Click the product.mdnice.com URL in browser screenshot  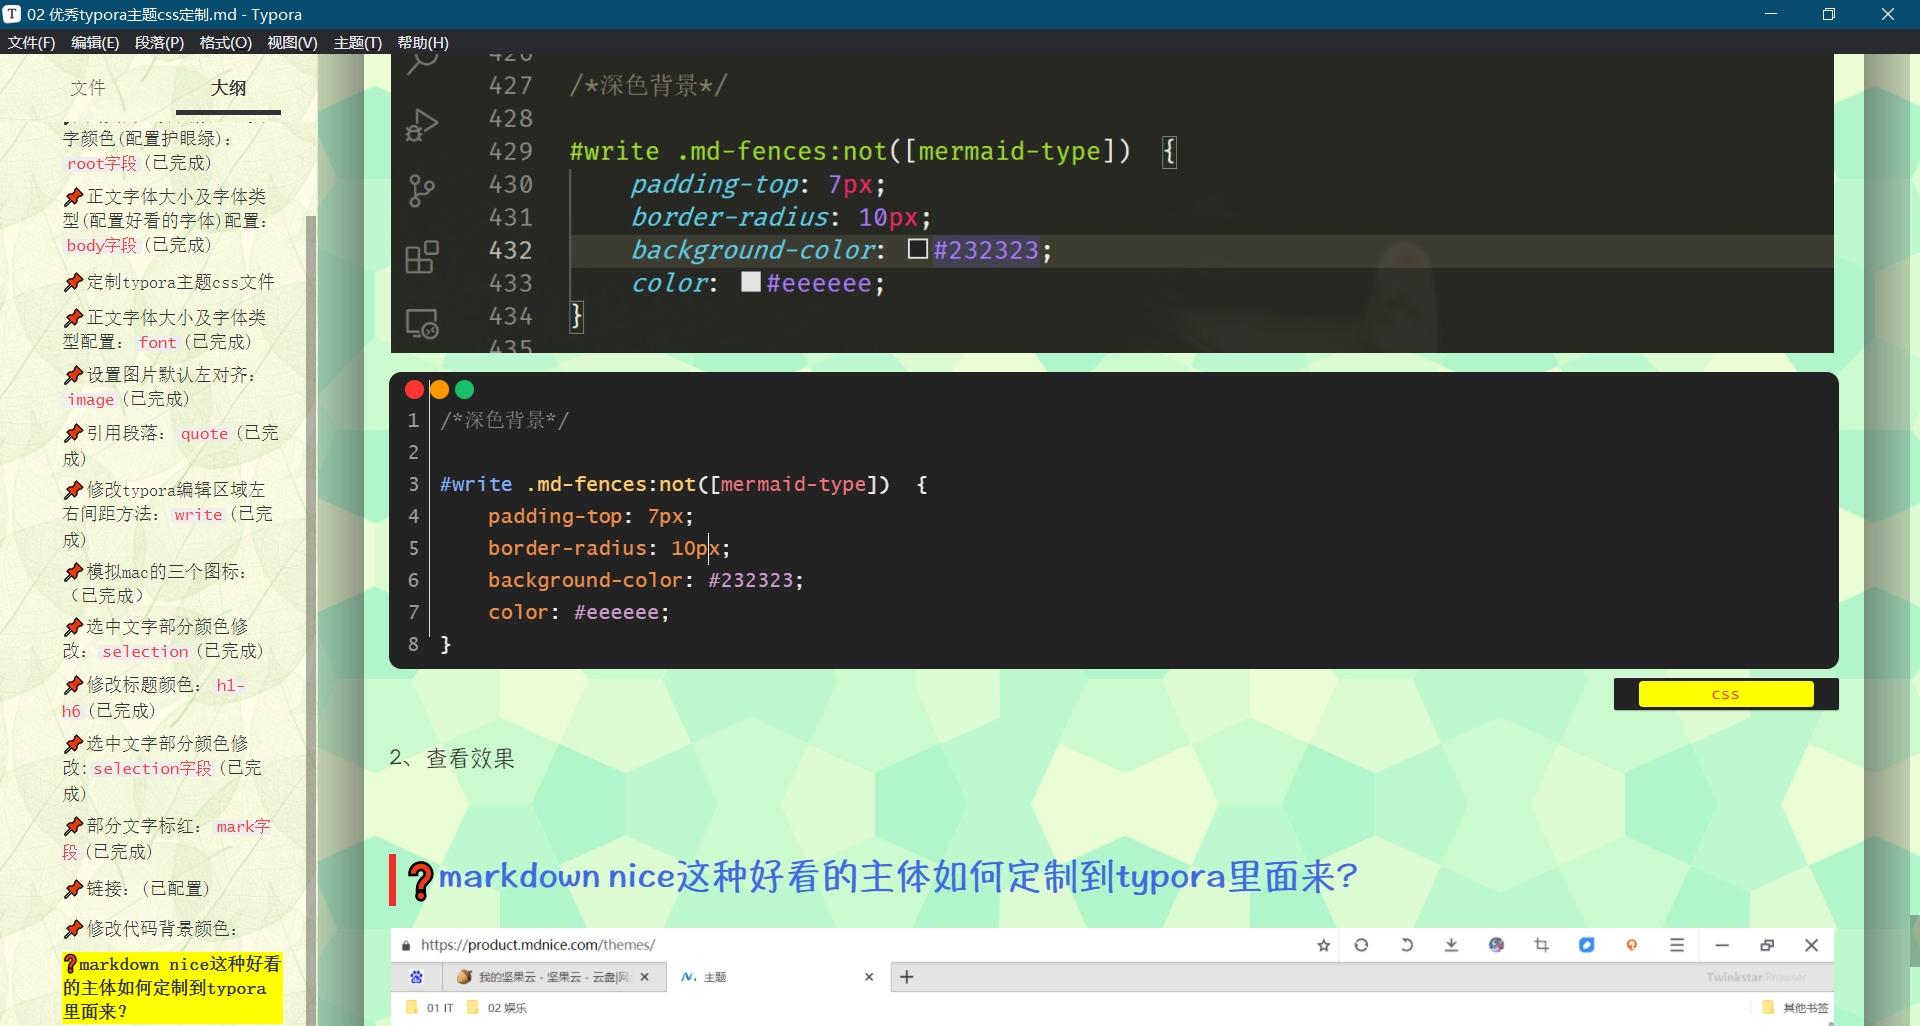(538, 944)
